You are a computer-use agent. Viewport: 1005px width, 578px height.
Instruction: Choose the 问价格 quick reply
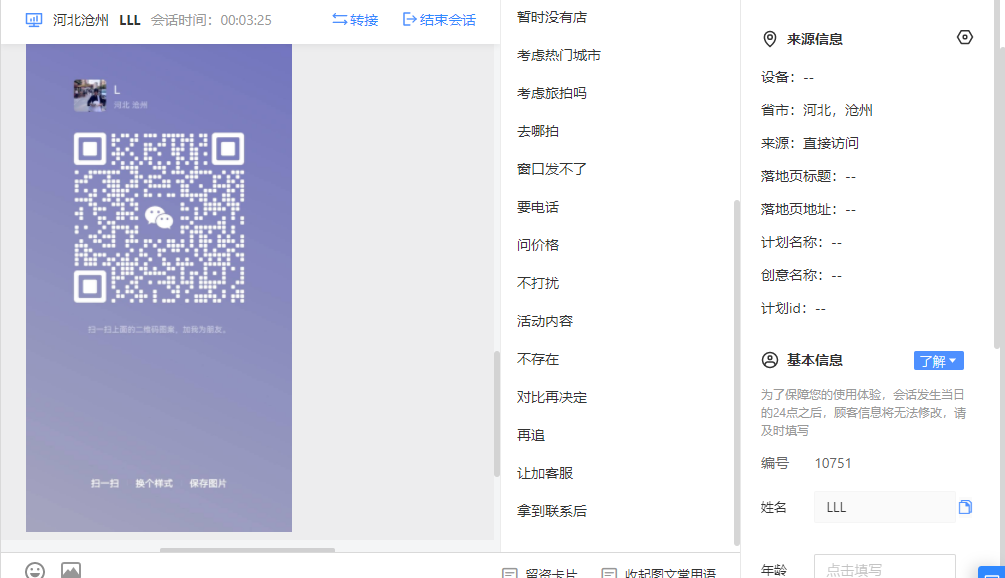pyautogui.click(x=538, y=245)
